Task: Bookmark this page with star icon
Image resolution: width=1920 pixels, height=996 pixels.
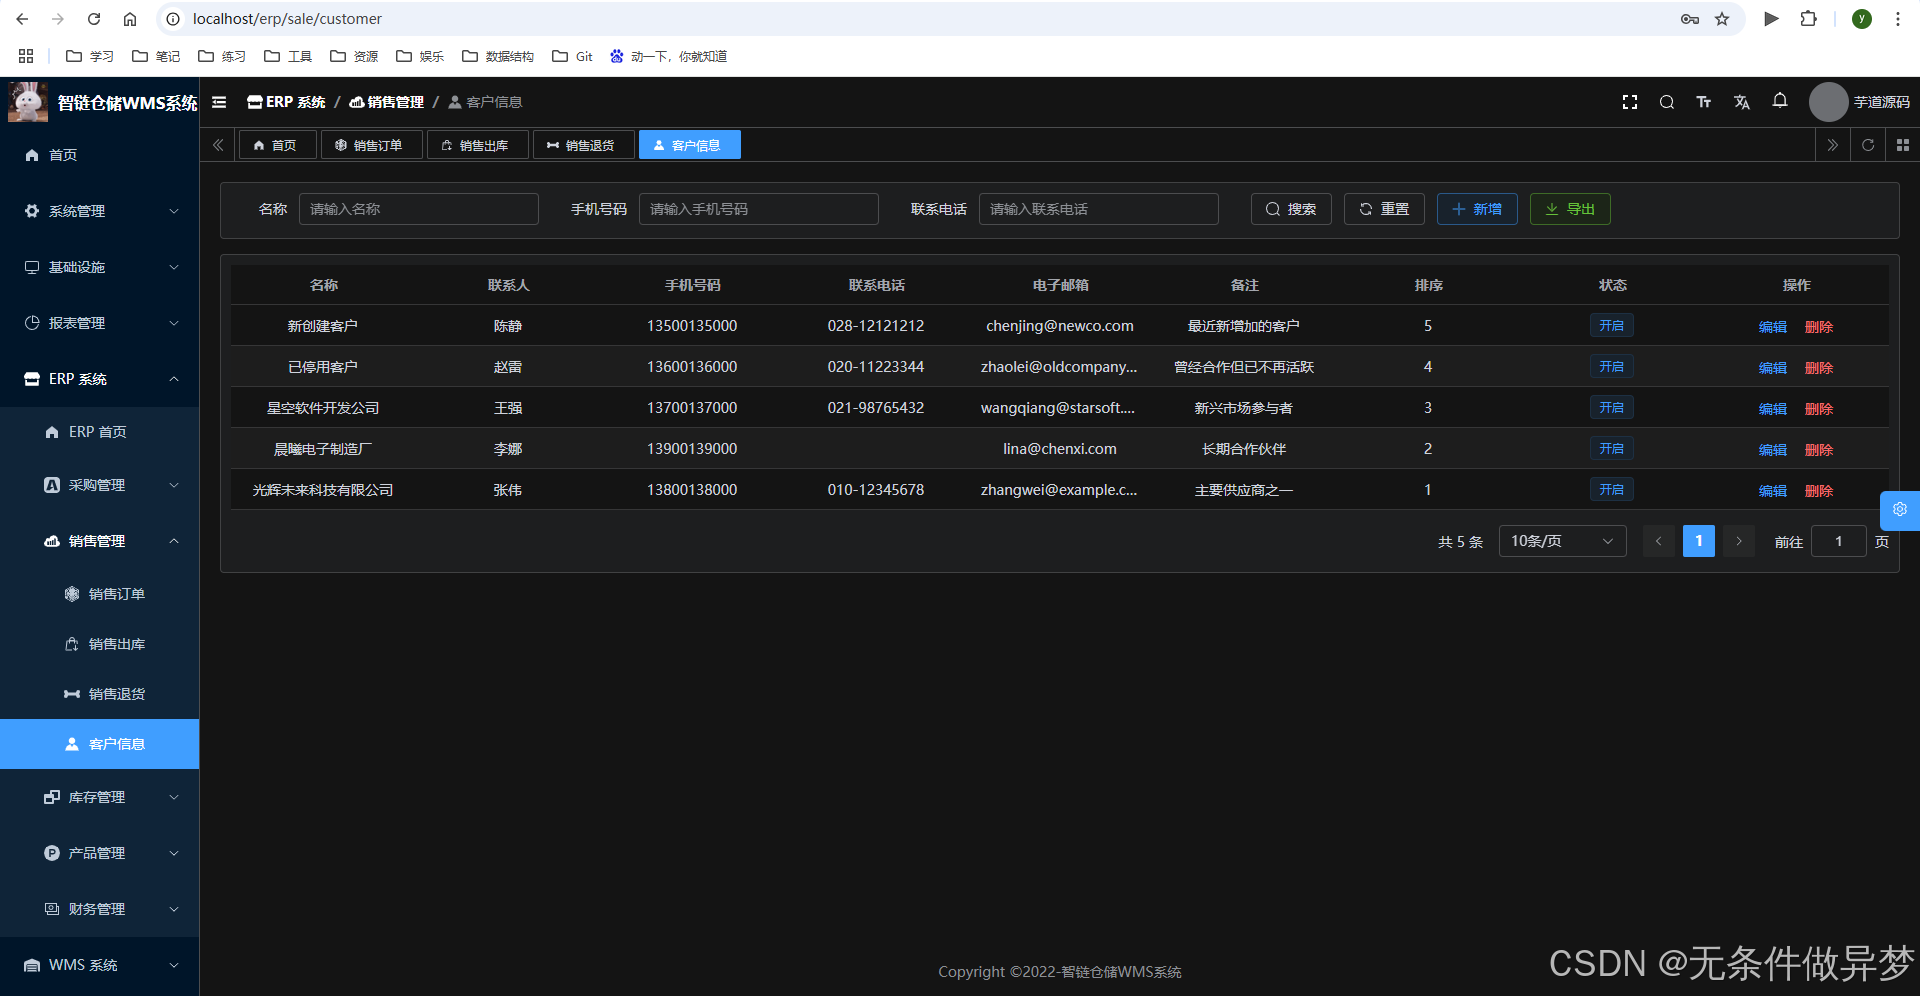Action: [1722, 19]
